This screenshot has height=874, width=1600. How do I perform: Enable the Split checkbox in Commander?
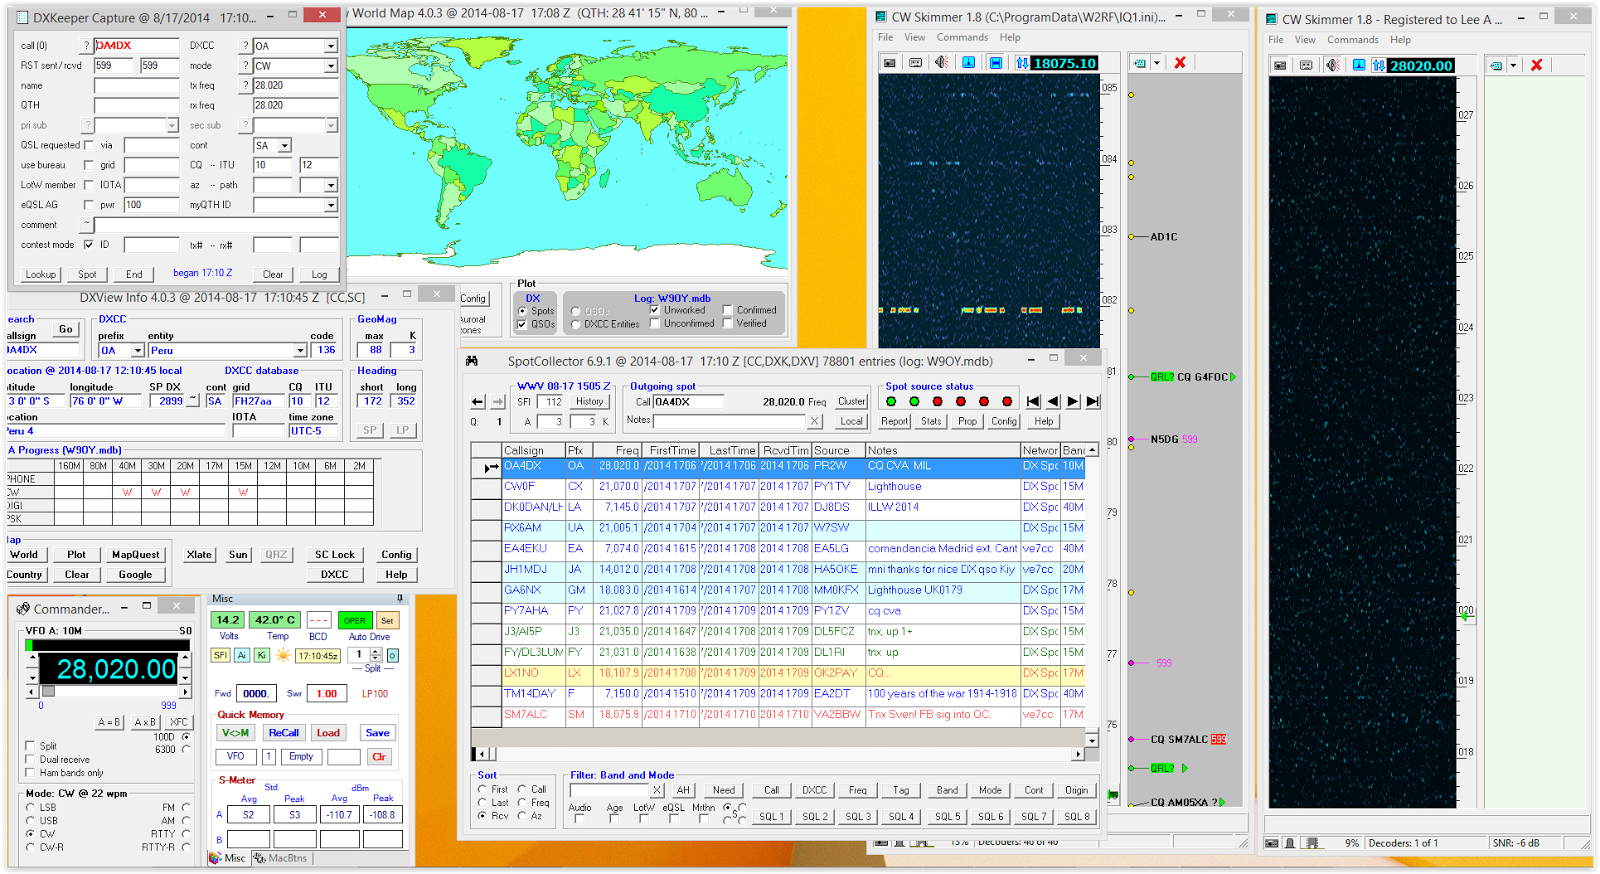30,746
